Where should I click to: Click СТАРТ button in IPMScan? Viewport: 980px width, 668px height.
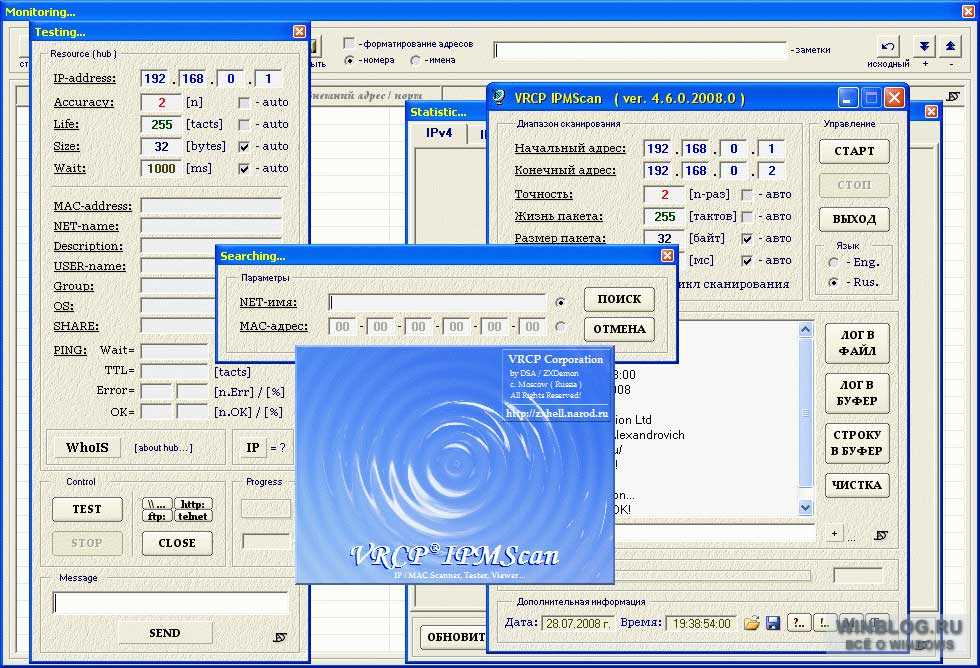854,151
